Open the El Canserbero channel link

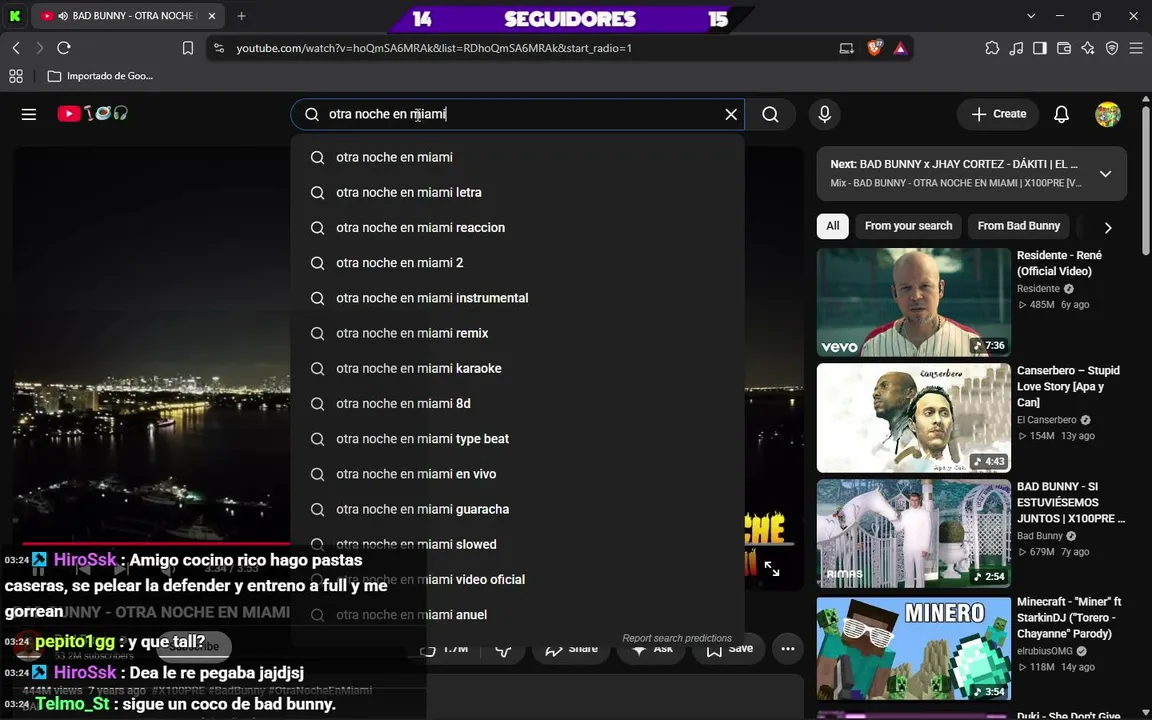(1047, 420)
